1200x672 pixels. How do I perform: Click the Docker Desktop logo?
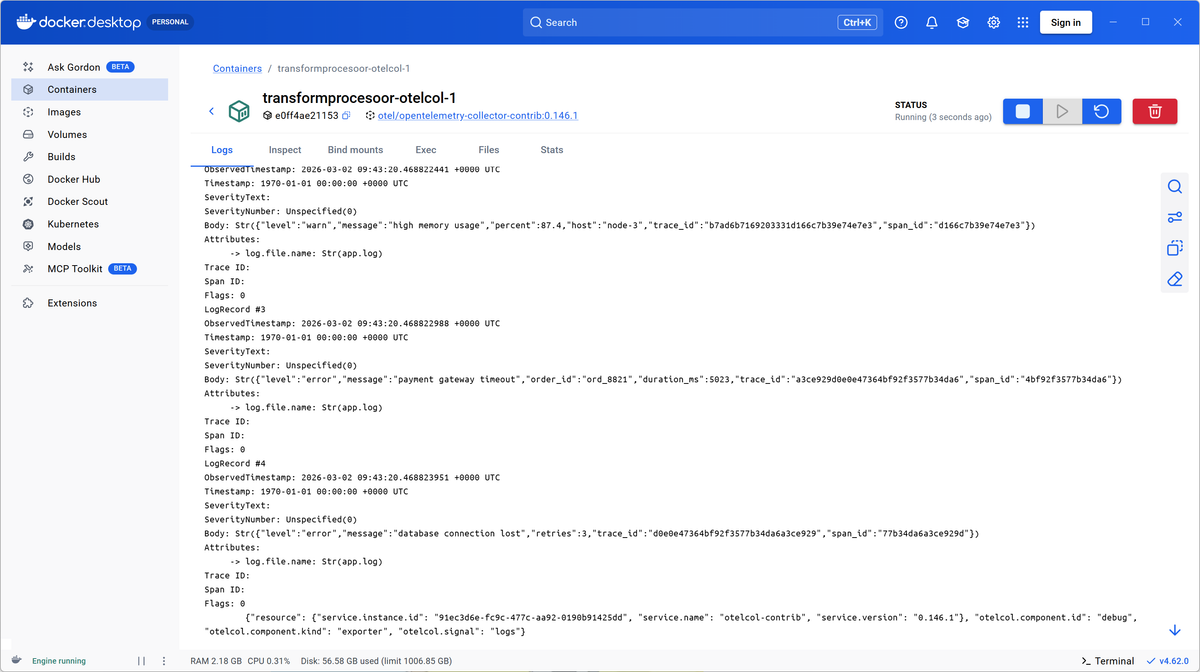(77, 21)
